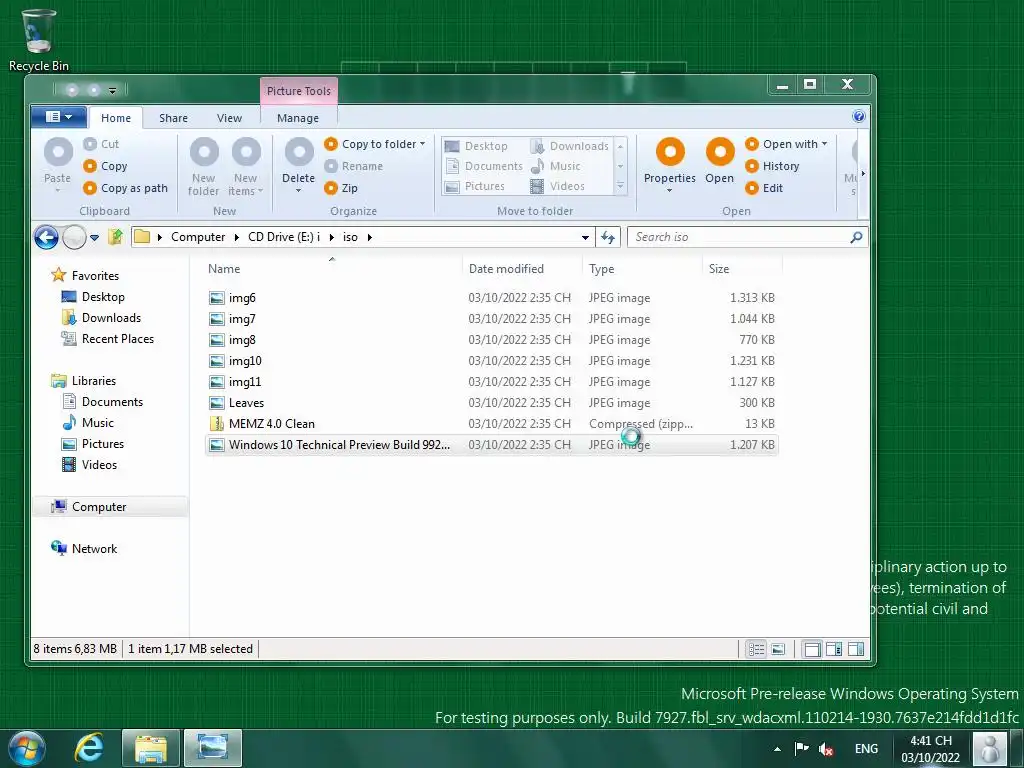Open the Manage tab
The width and height of the screenshot is (1024, 768).
[298, 118]
